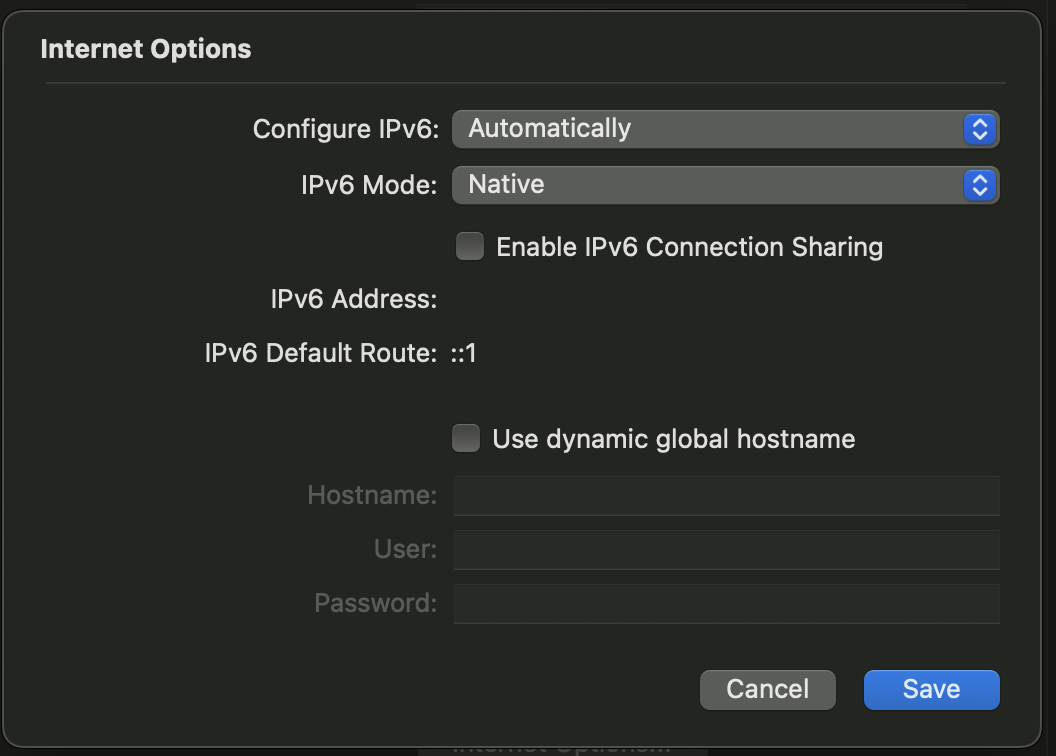Open the Configure IPv6 dropdown

pos(708,129)
